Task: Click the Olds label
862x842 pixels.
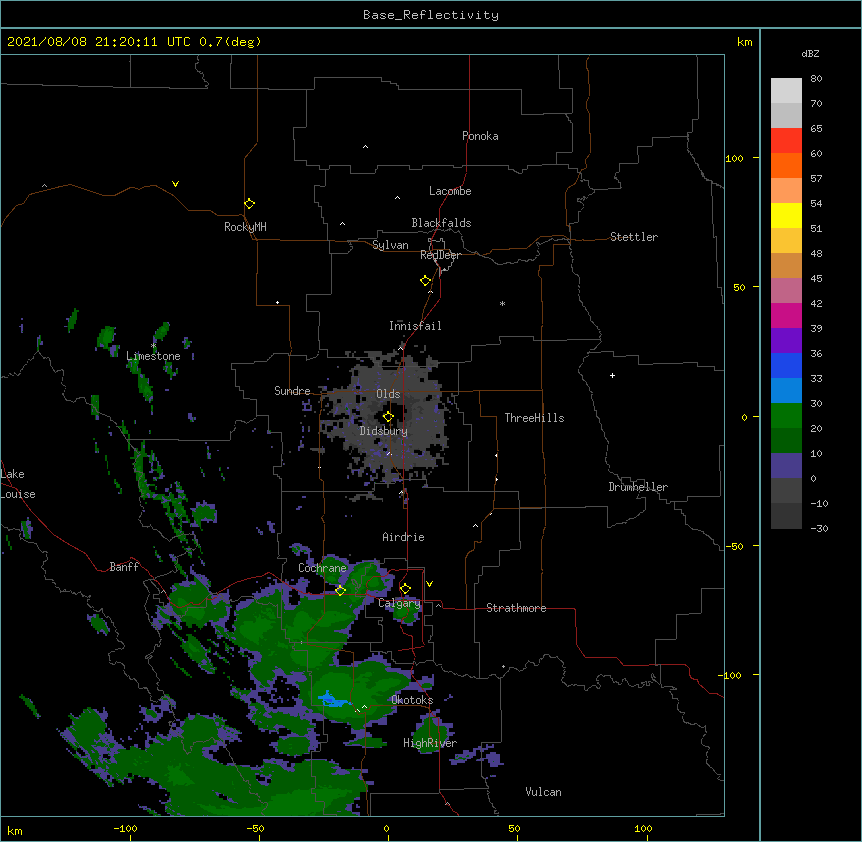Action: pos(388,394)
